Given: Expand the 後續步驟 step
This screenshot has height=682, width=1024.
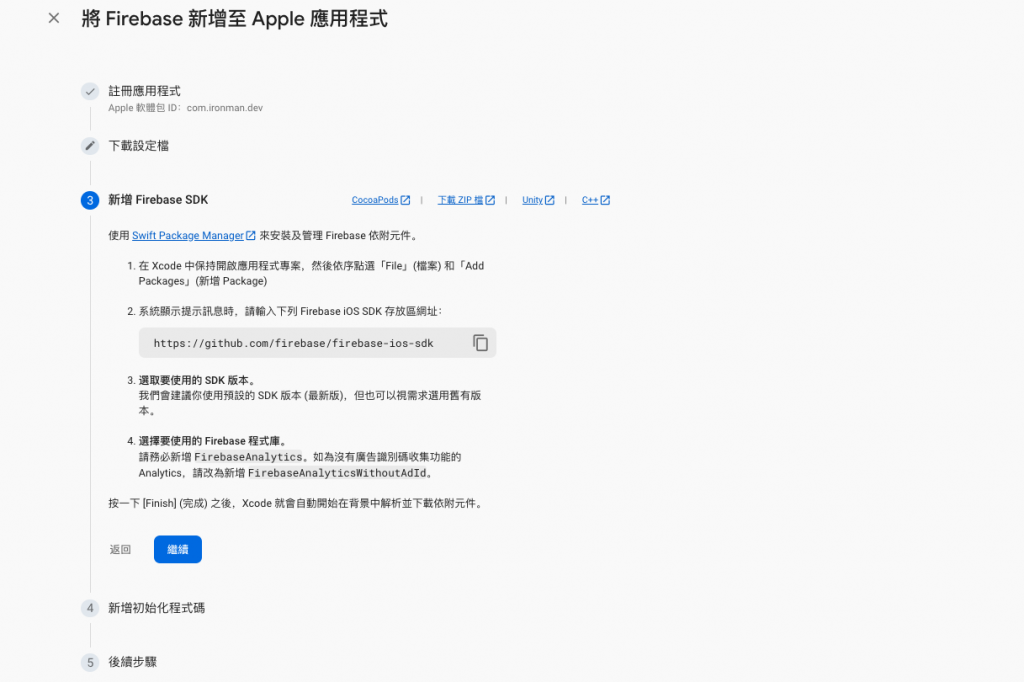Looking at the screenshot, I should 133,662.
